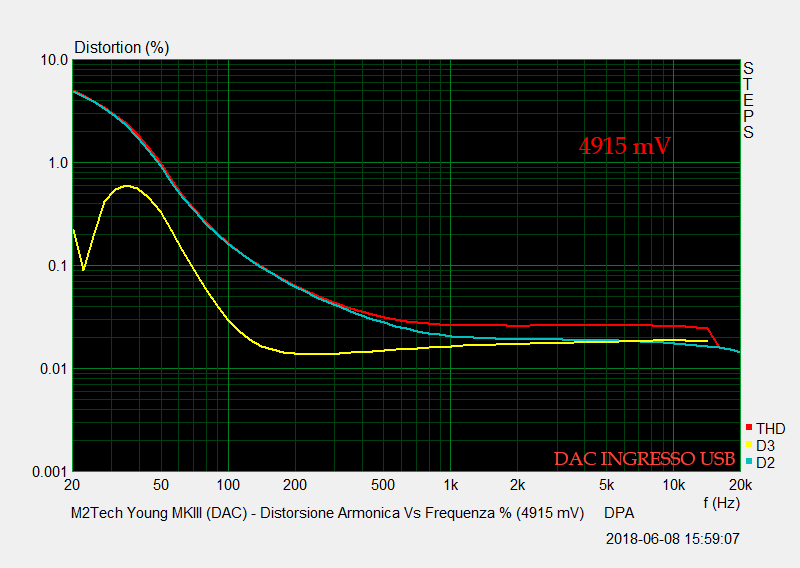Click the 50 x-axis tick label
This screenshot has width=800, height=568.
[161, 485]
